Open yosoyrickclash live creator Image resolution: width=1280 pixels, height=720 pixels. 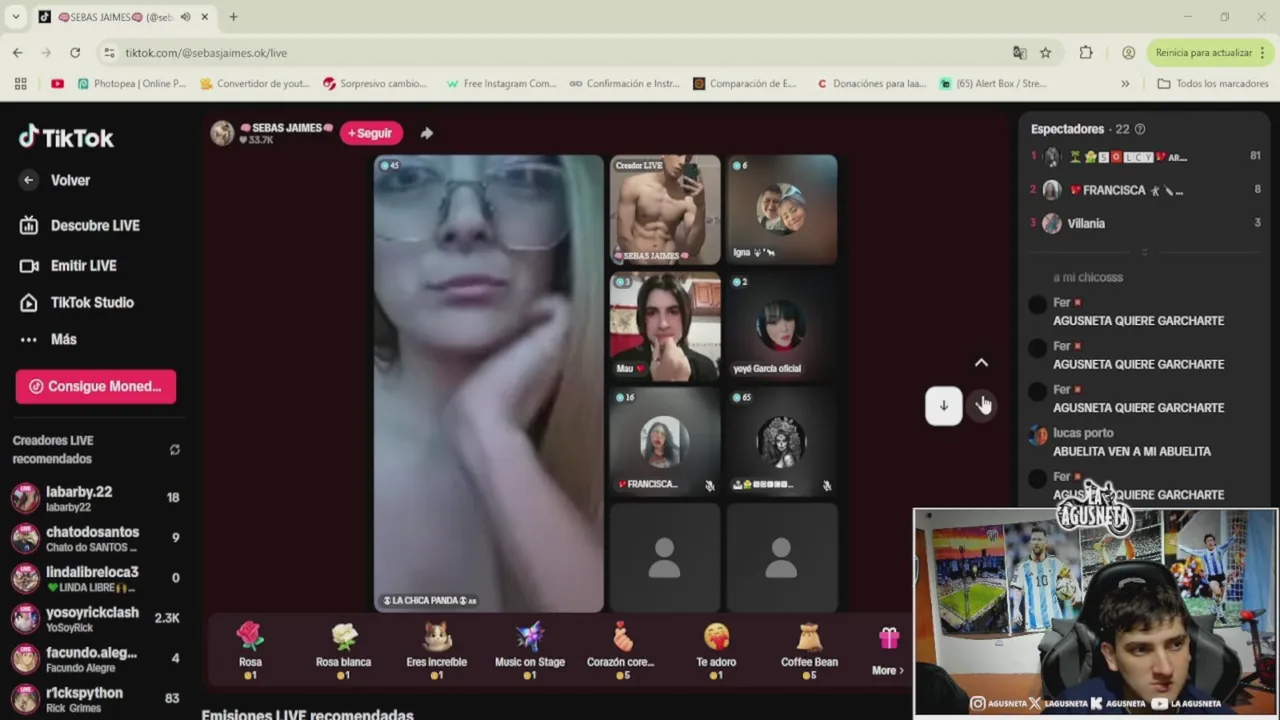[96, 618]
